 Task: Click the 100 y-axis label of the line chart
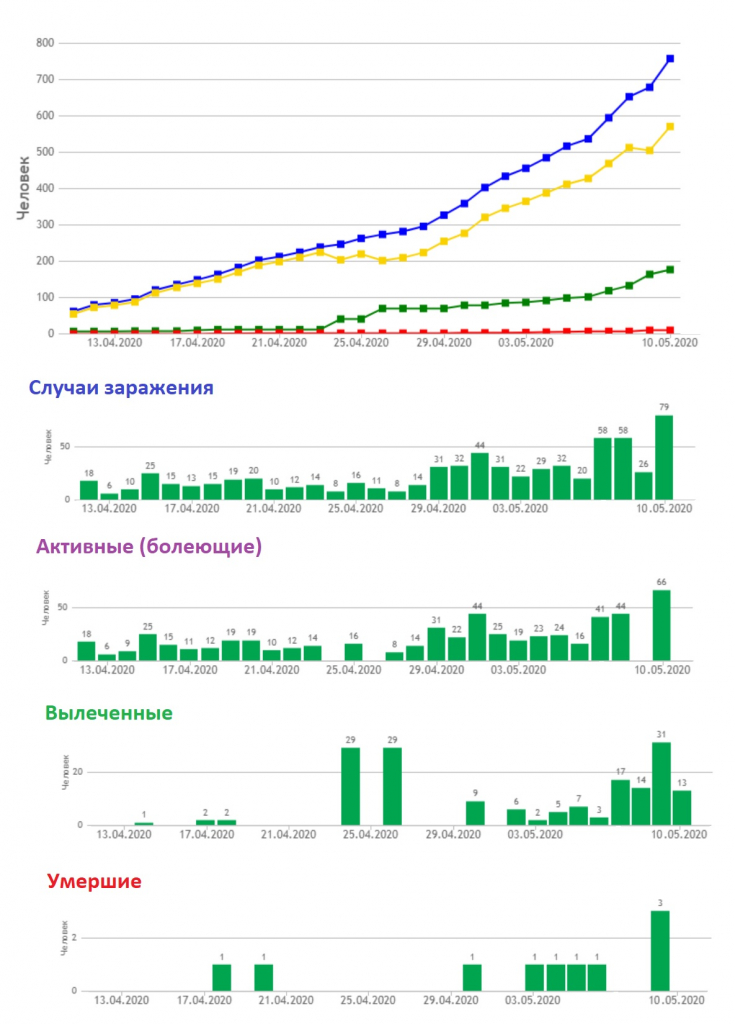[45, 297]
